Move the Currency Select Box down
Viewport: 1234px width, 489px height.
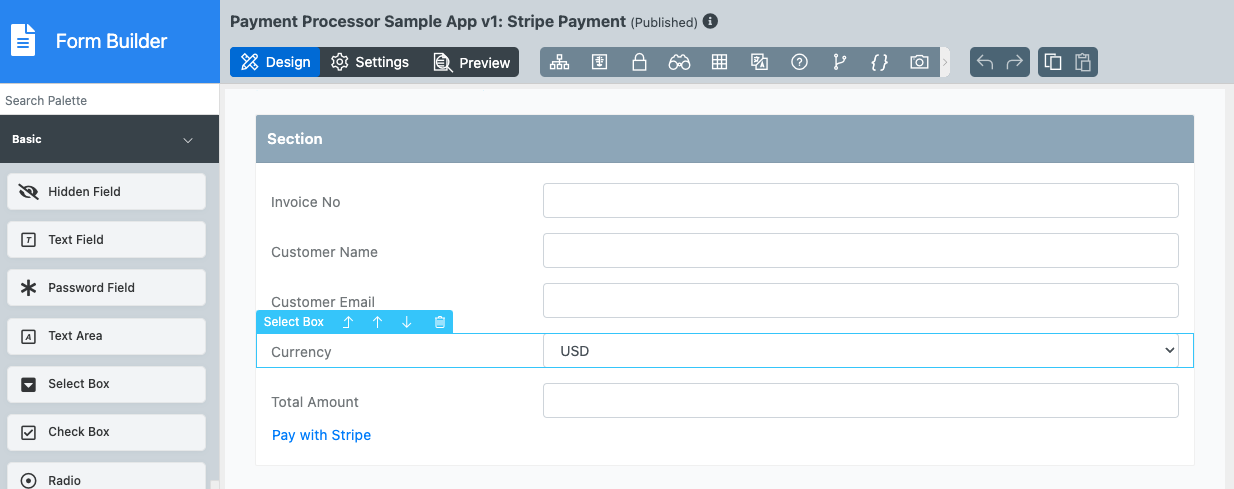click(407, 322)
